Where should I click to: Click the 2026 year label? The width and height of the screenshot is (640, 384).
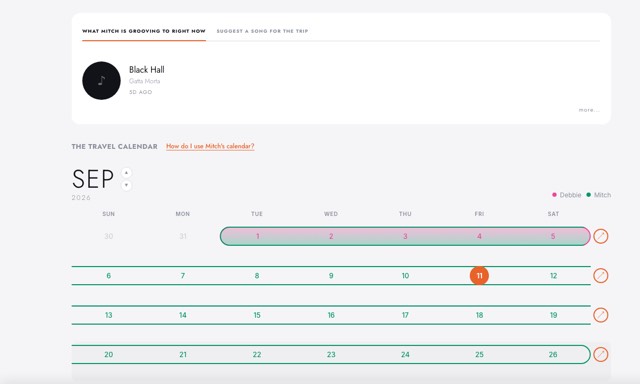81,198
